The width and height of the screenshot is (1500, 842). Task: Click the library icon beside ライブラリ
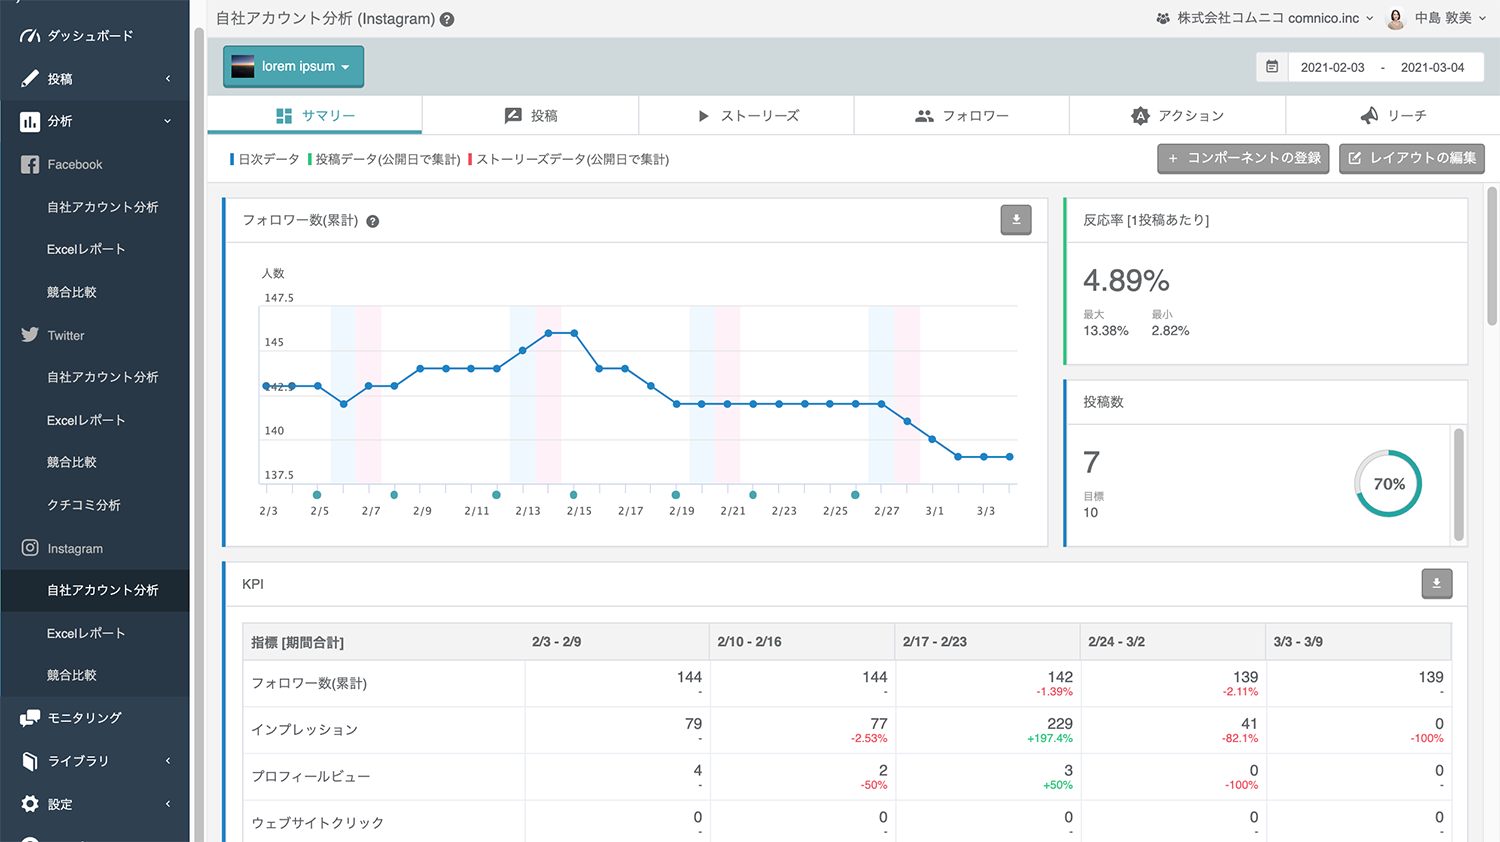[x=30, y=761]
